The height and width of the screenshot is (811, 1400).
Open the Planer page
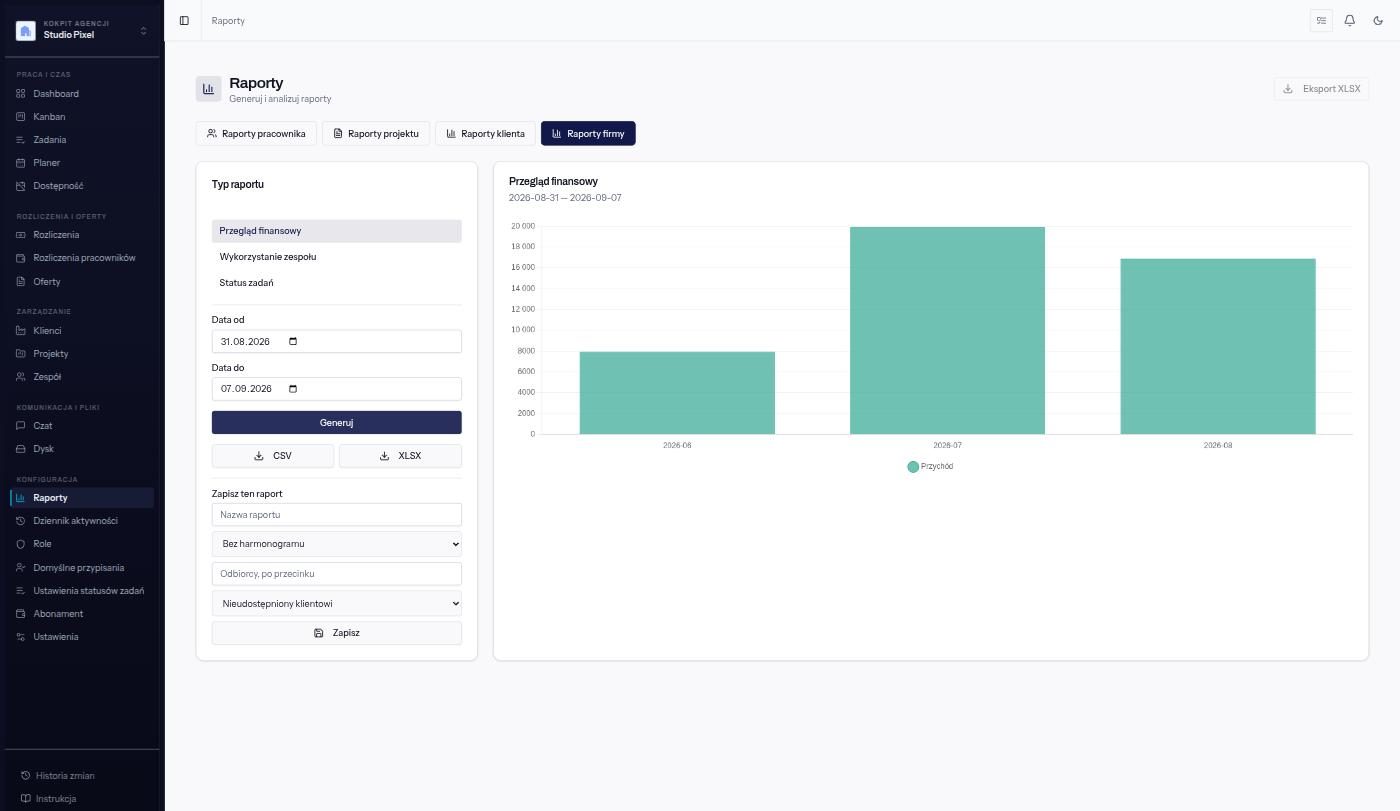[x=82, y=163]
